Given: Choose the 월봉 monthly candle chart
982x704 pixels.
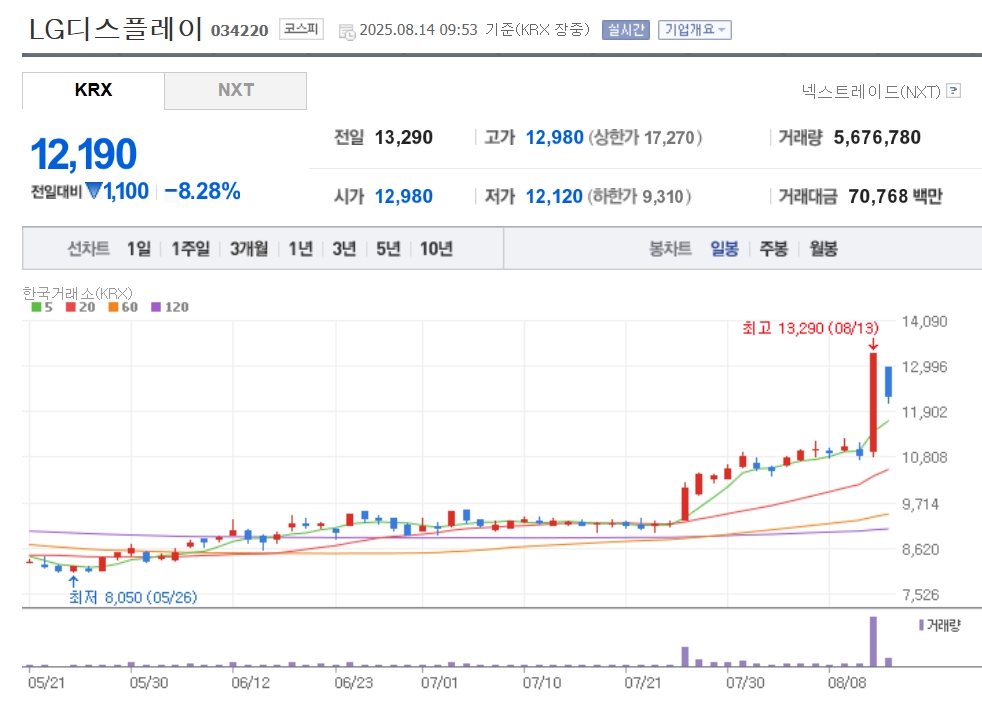Looking at the screenshot, I should 823,249.
